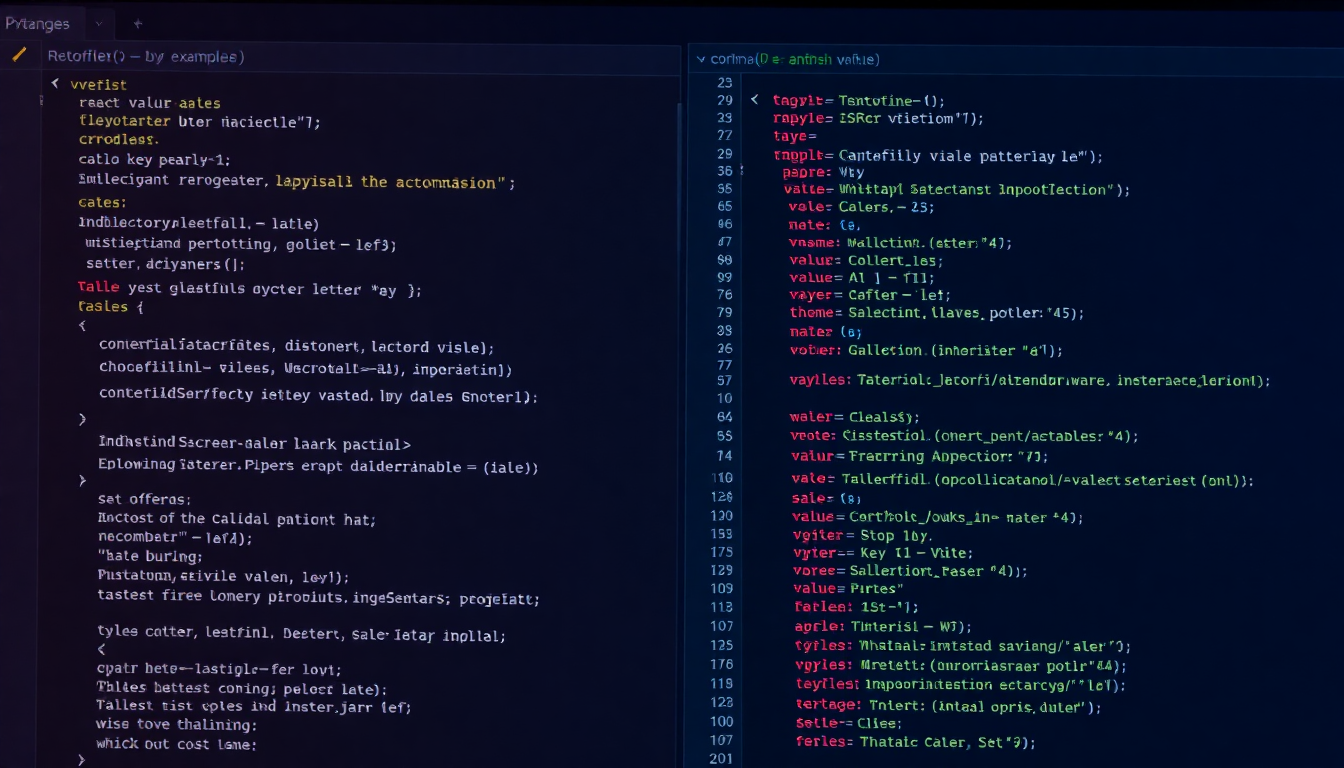Click fold arrow next to tagylt line
The width and height of the screenshot is (1344, 768).
click(x=754, y=100)
